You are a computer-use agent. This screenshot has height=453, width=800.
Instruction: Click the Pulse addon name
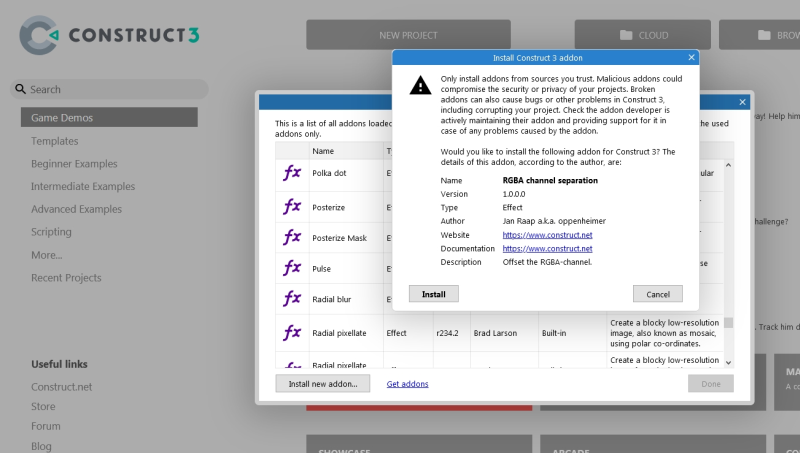pos(321,268)
